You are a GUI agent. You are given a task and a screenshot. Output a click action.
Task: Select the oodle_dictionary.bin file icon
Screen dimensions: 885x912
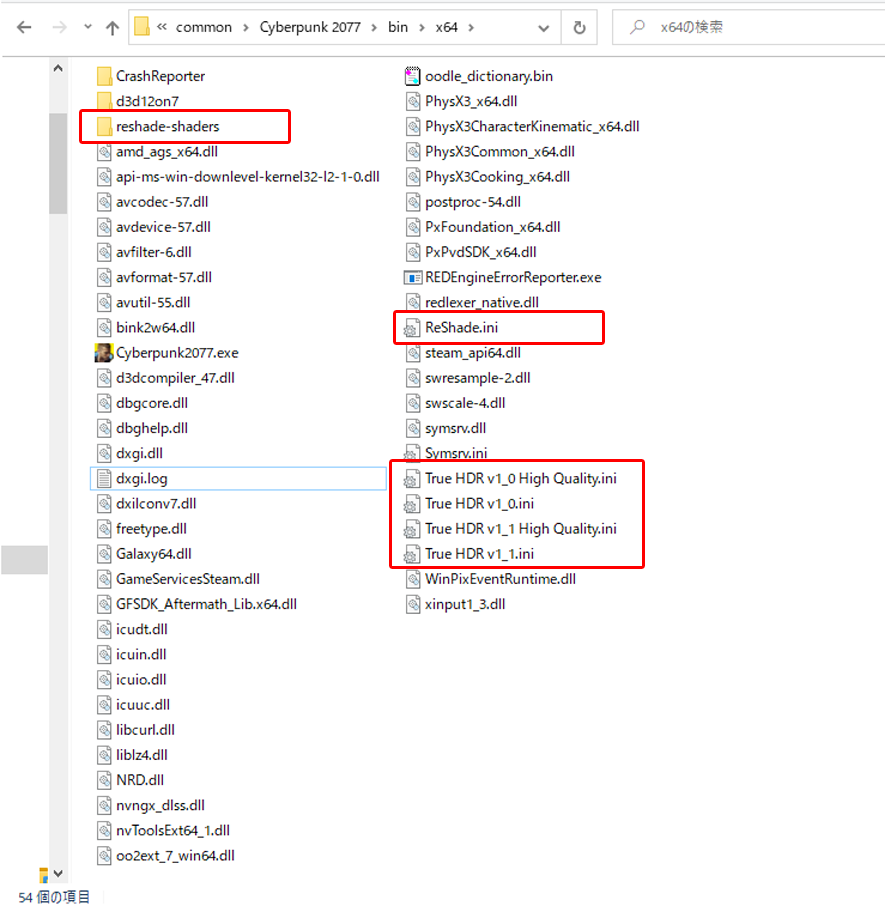pyautogui.click(x=412, y=76)
